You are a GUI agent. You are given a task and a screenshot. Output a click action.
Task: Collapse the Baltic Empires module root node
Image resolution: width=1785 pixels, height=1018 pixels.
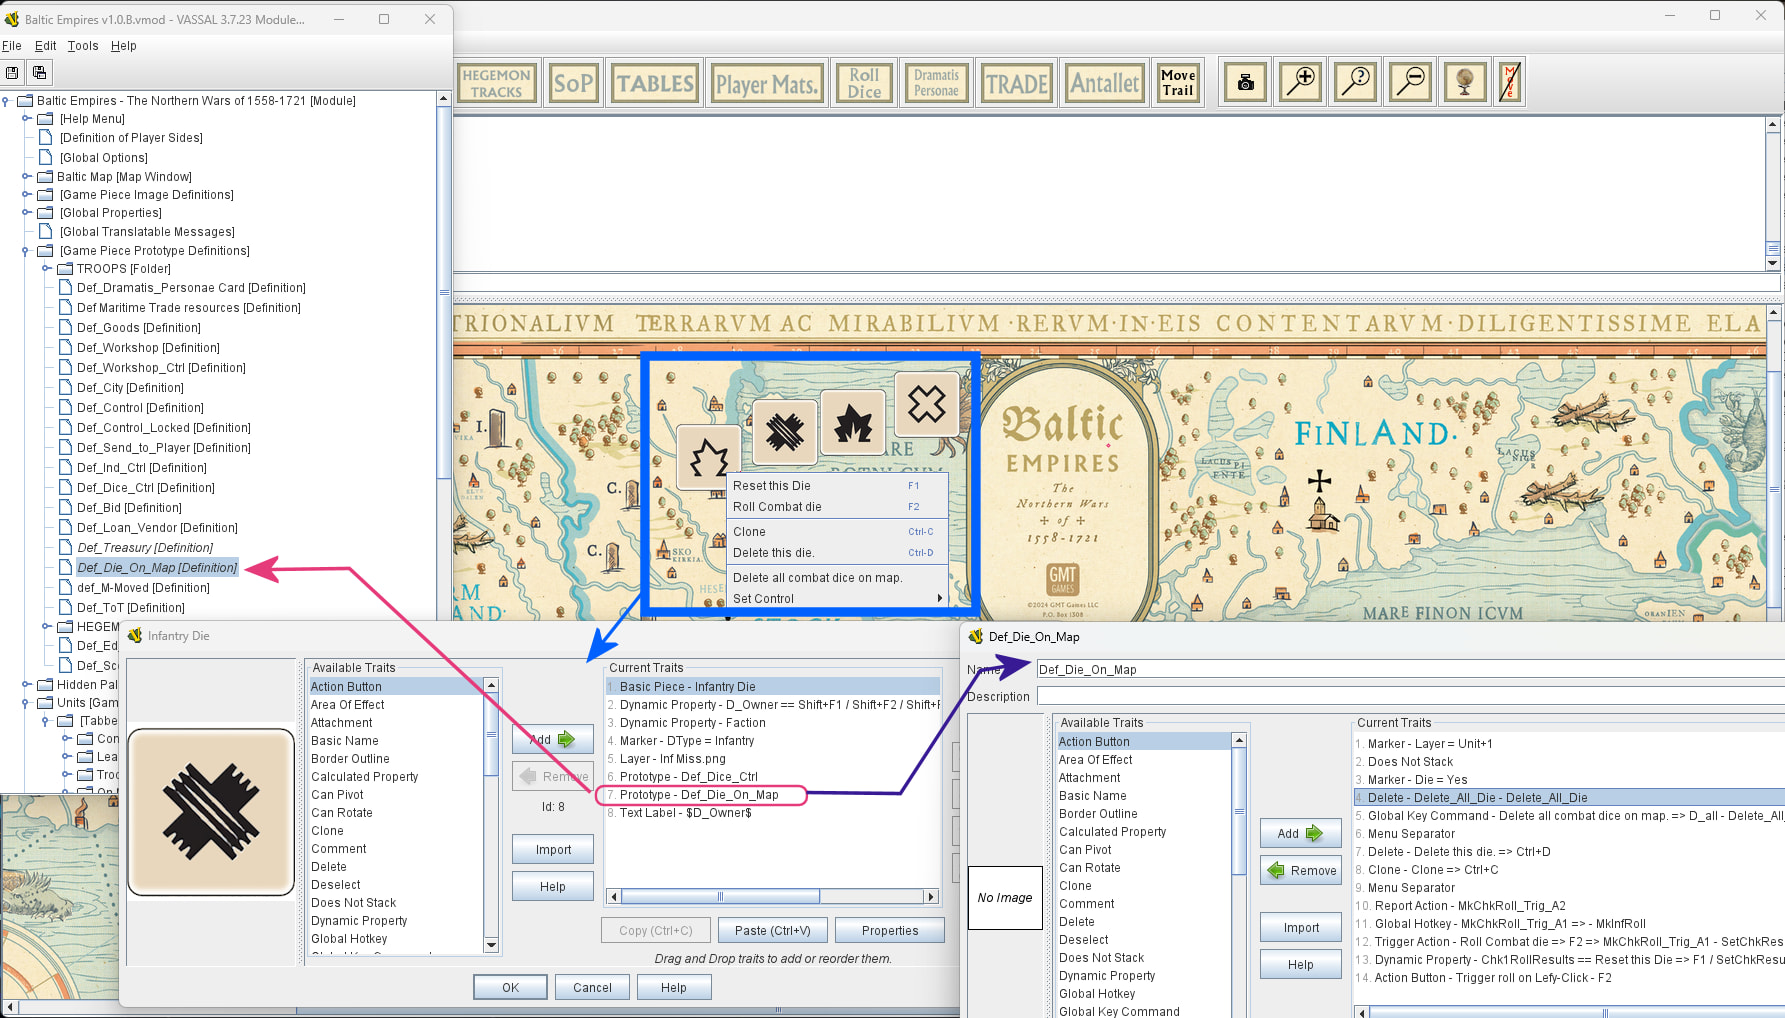[6, 100]
